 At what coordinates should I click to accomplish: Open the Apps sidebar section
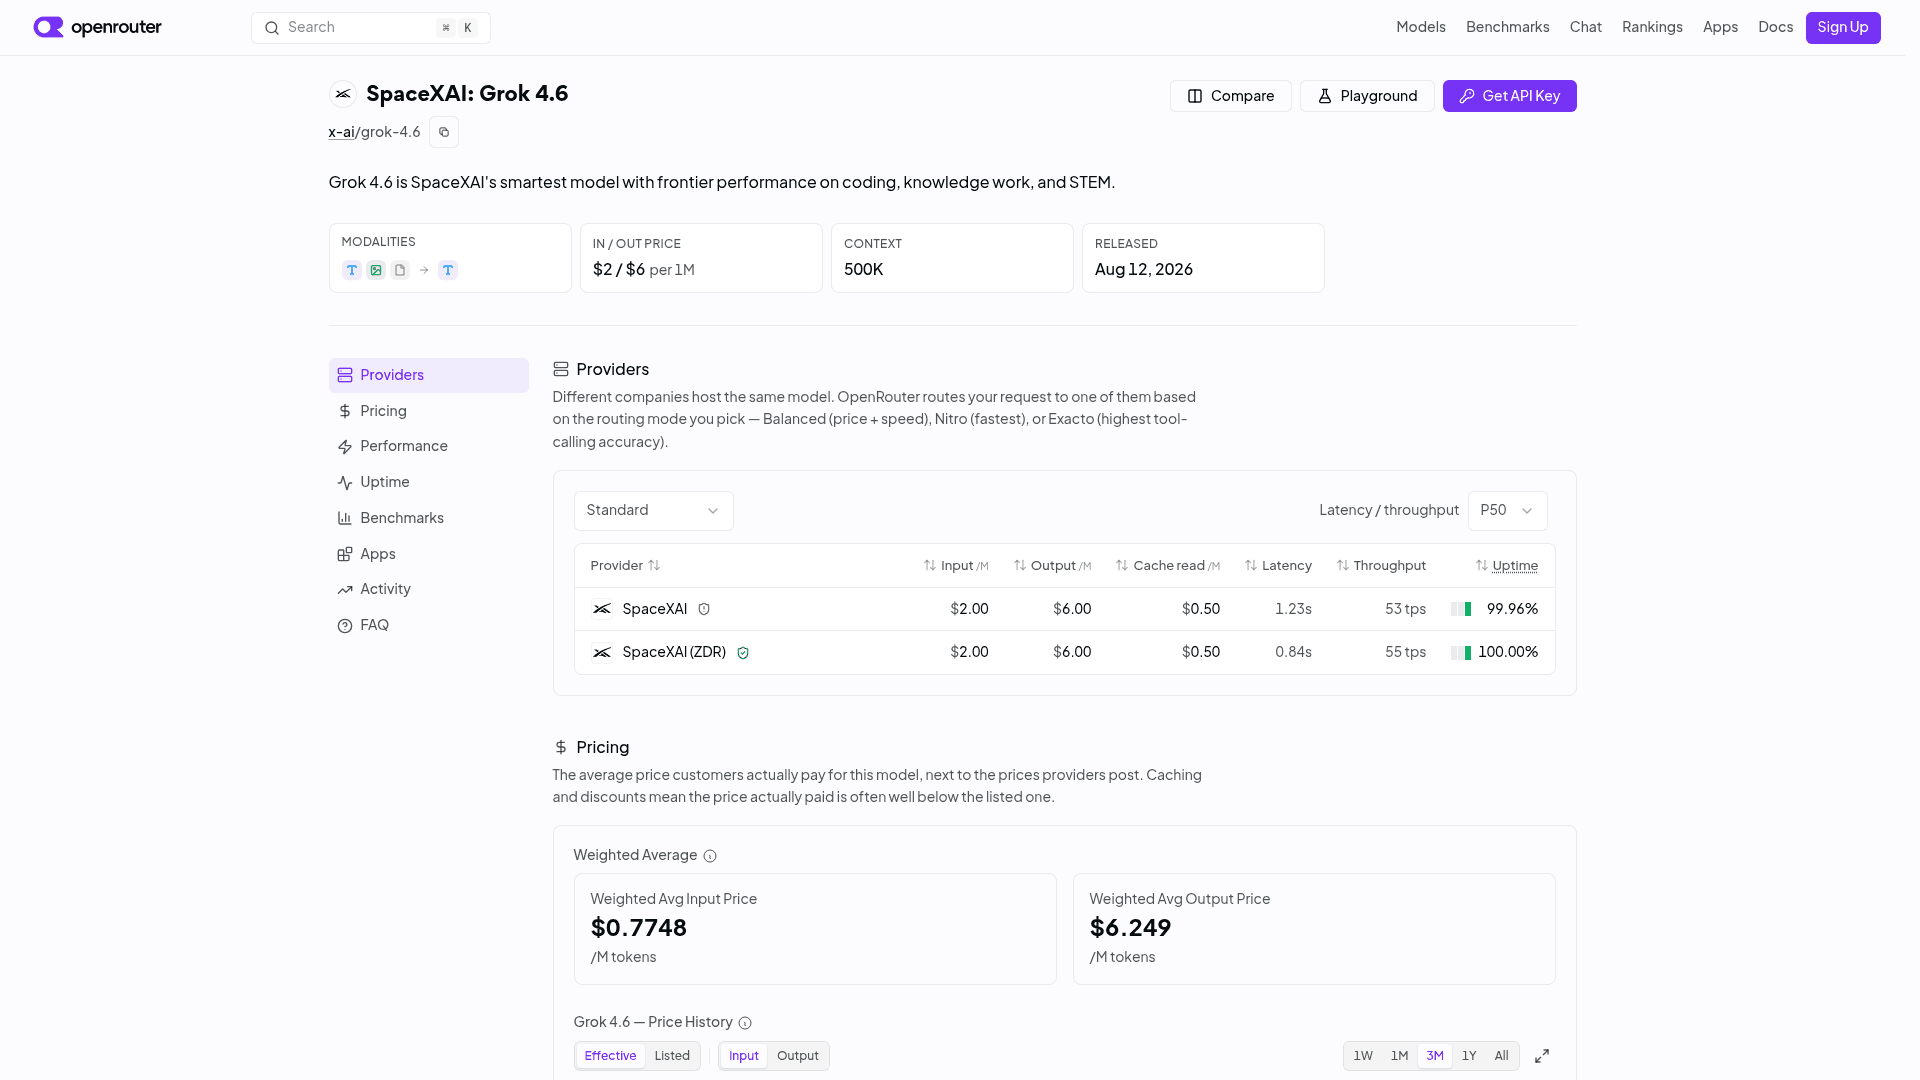pyautogui.click(x=429, y=554)
